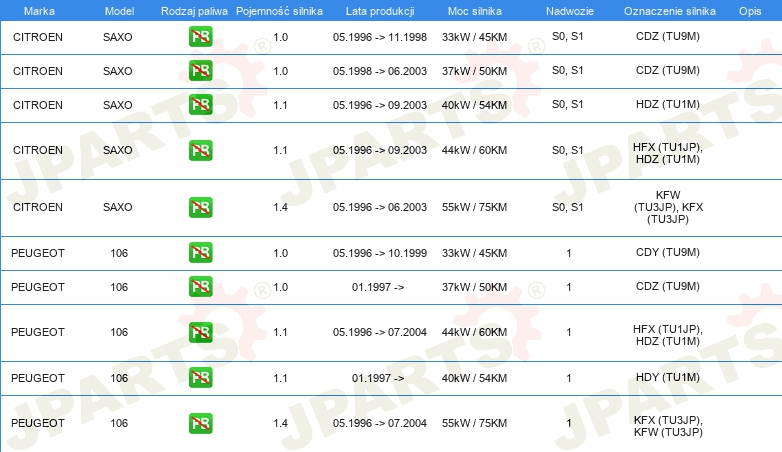Click the S0, S1 body cell in the 33kW Saxo row

tap(568, 36)
